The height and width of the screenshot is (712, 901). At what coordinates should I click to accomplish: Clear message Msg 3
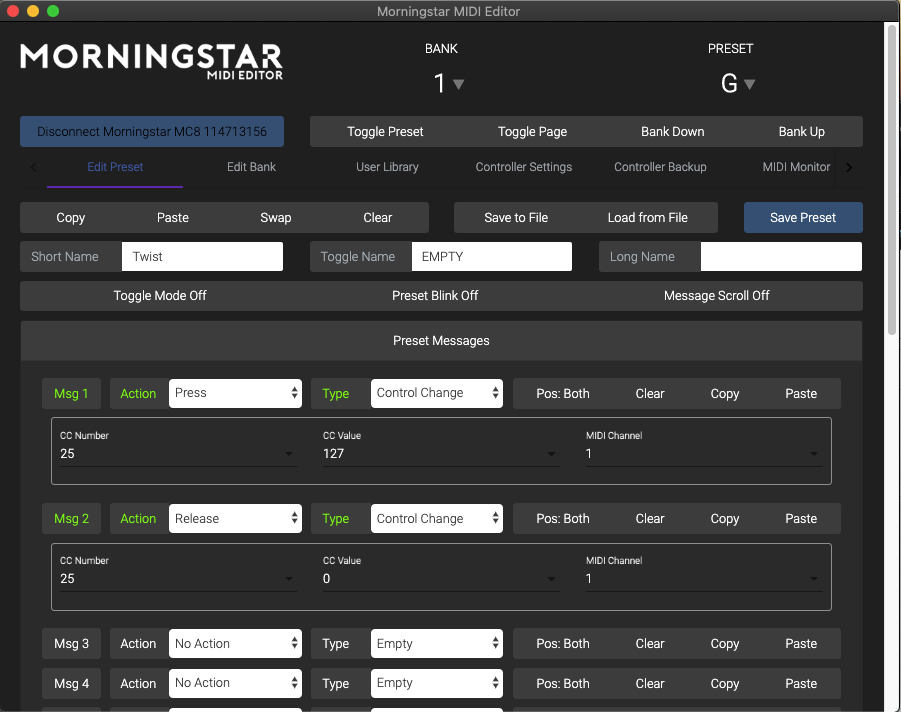tap(650, 644)
